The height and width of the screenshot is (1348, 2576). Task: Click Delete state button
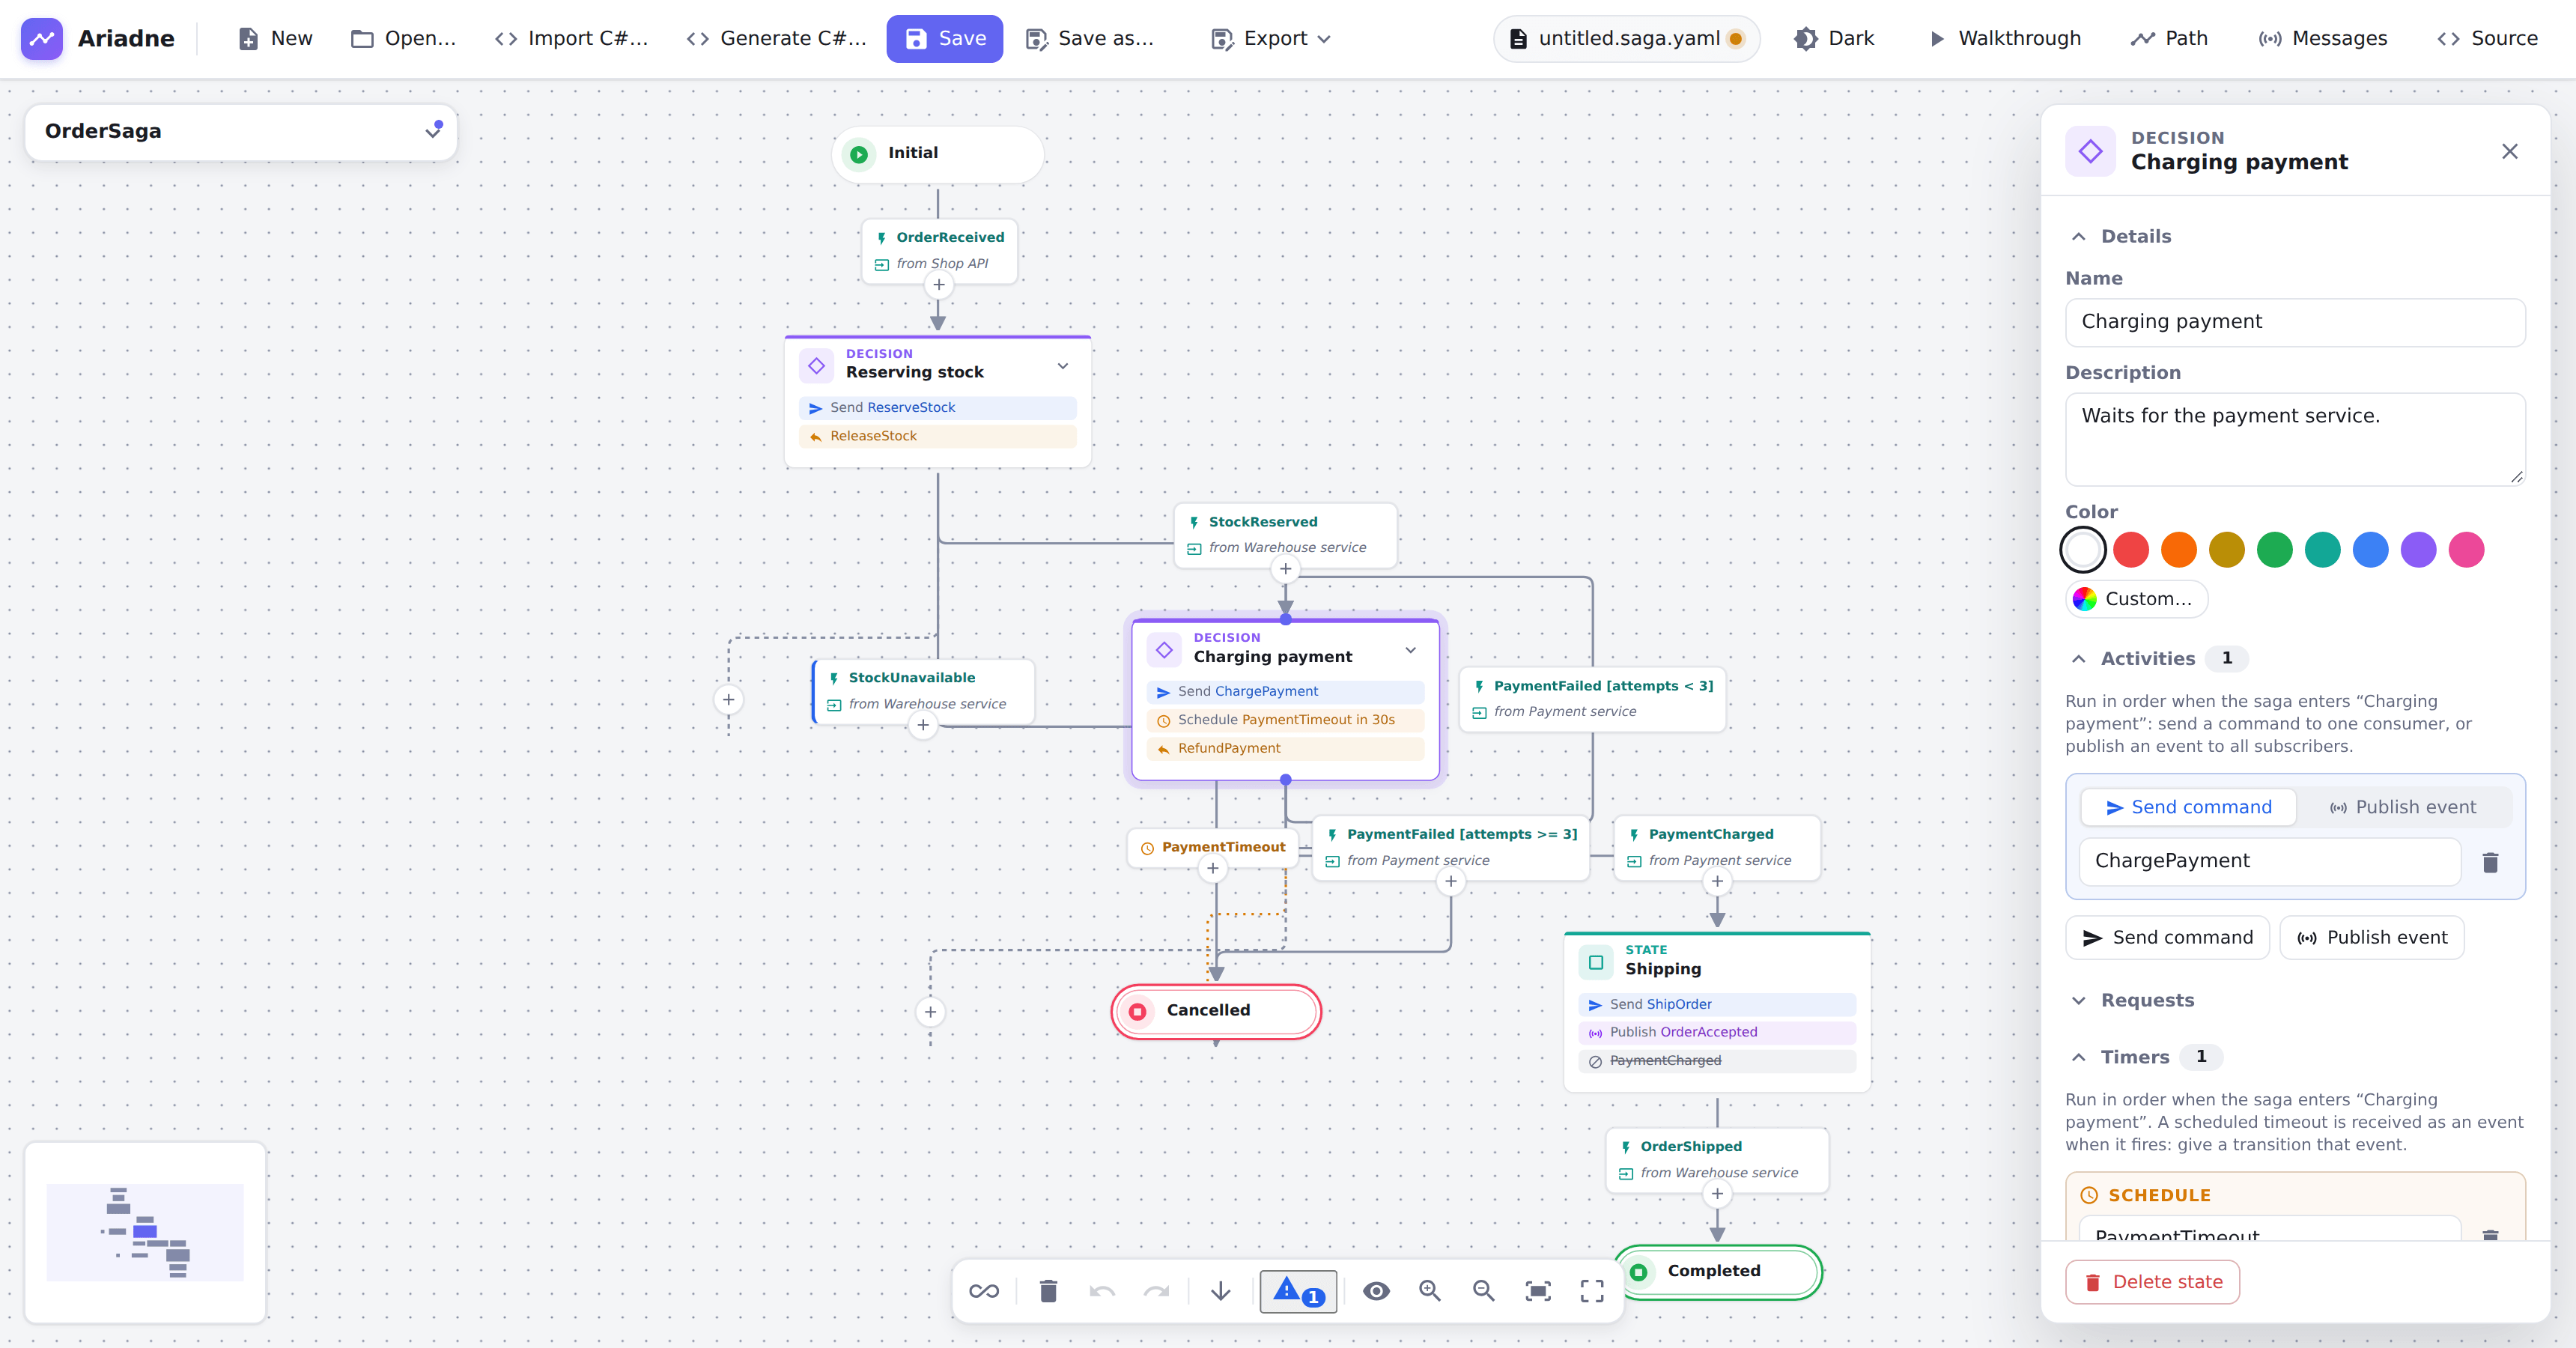tap(2152, 1282)
